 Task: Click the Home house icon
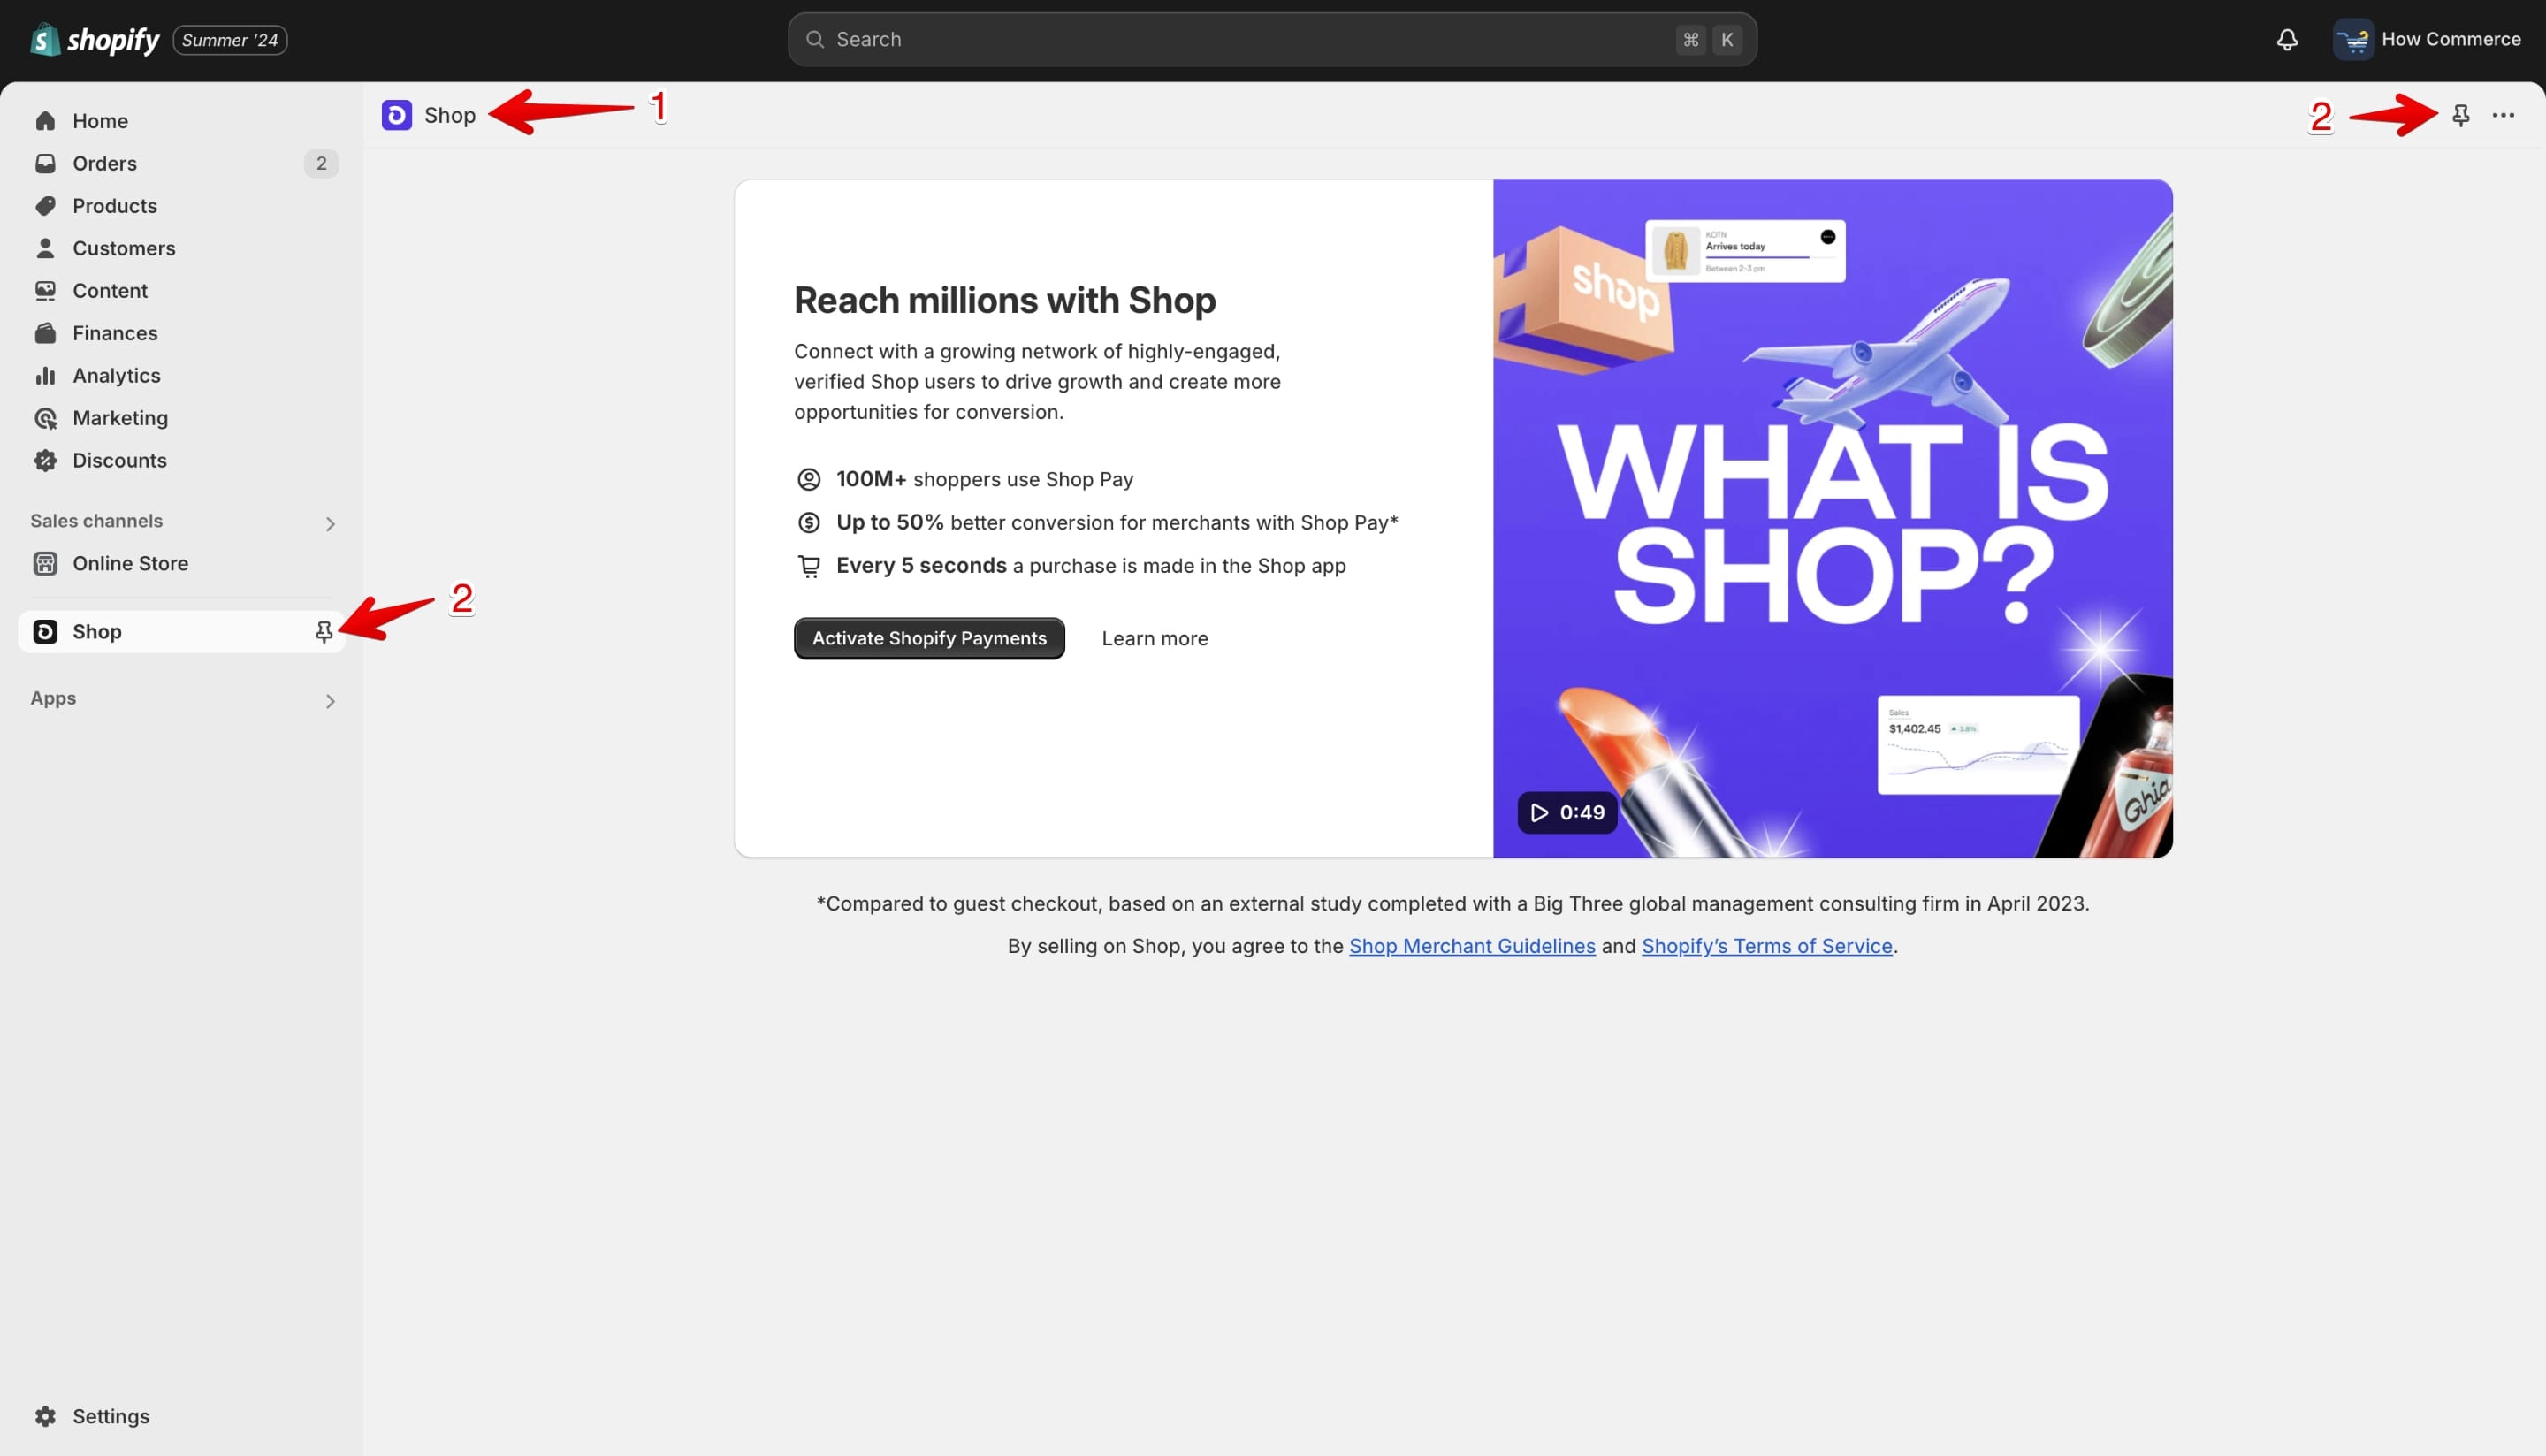[45, 121]
